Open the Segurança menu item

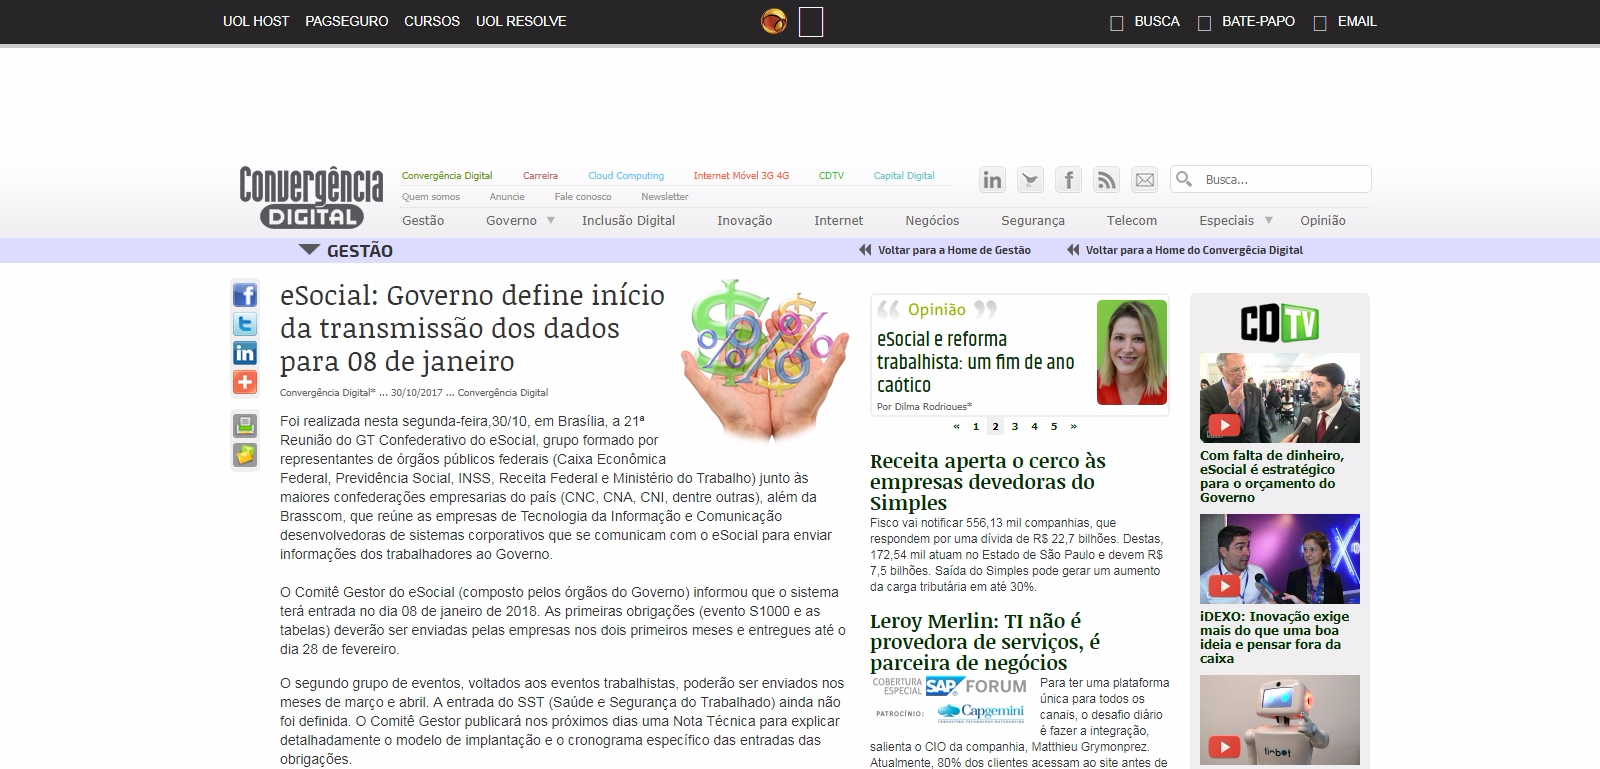click(1033, 220)
